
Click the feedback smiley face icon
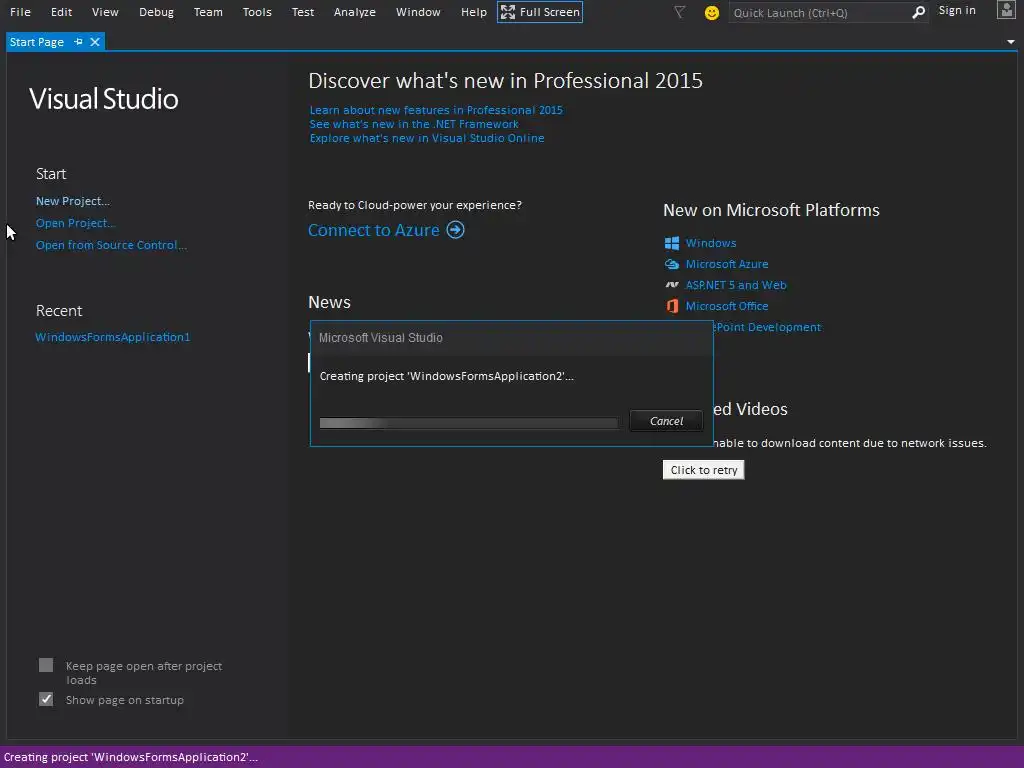(712, 12)
